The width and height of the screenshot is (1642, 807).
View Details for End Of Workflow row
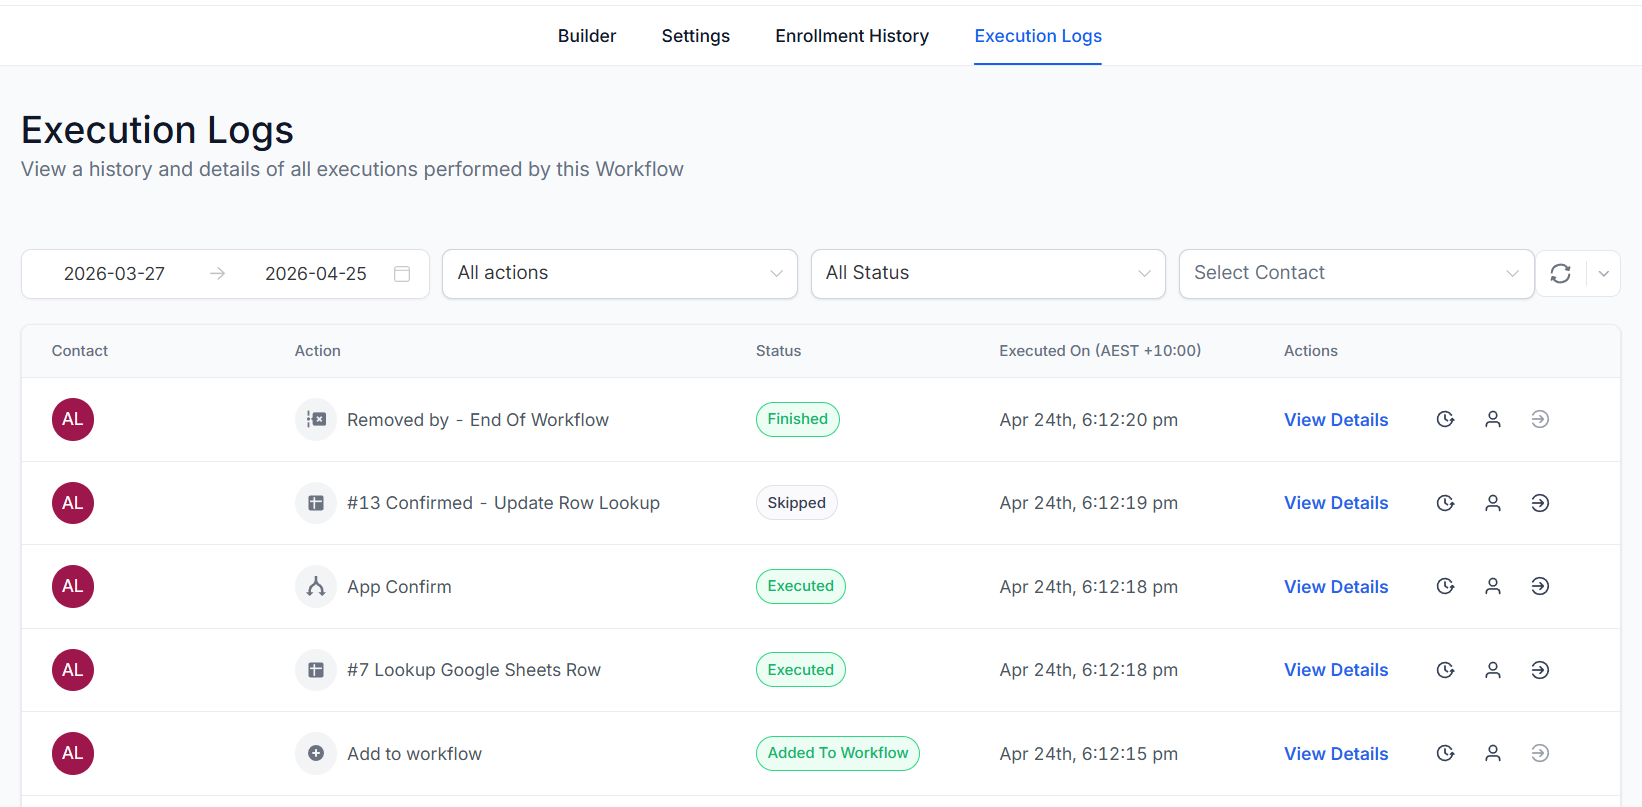(x=1336, y=420)
